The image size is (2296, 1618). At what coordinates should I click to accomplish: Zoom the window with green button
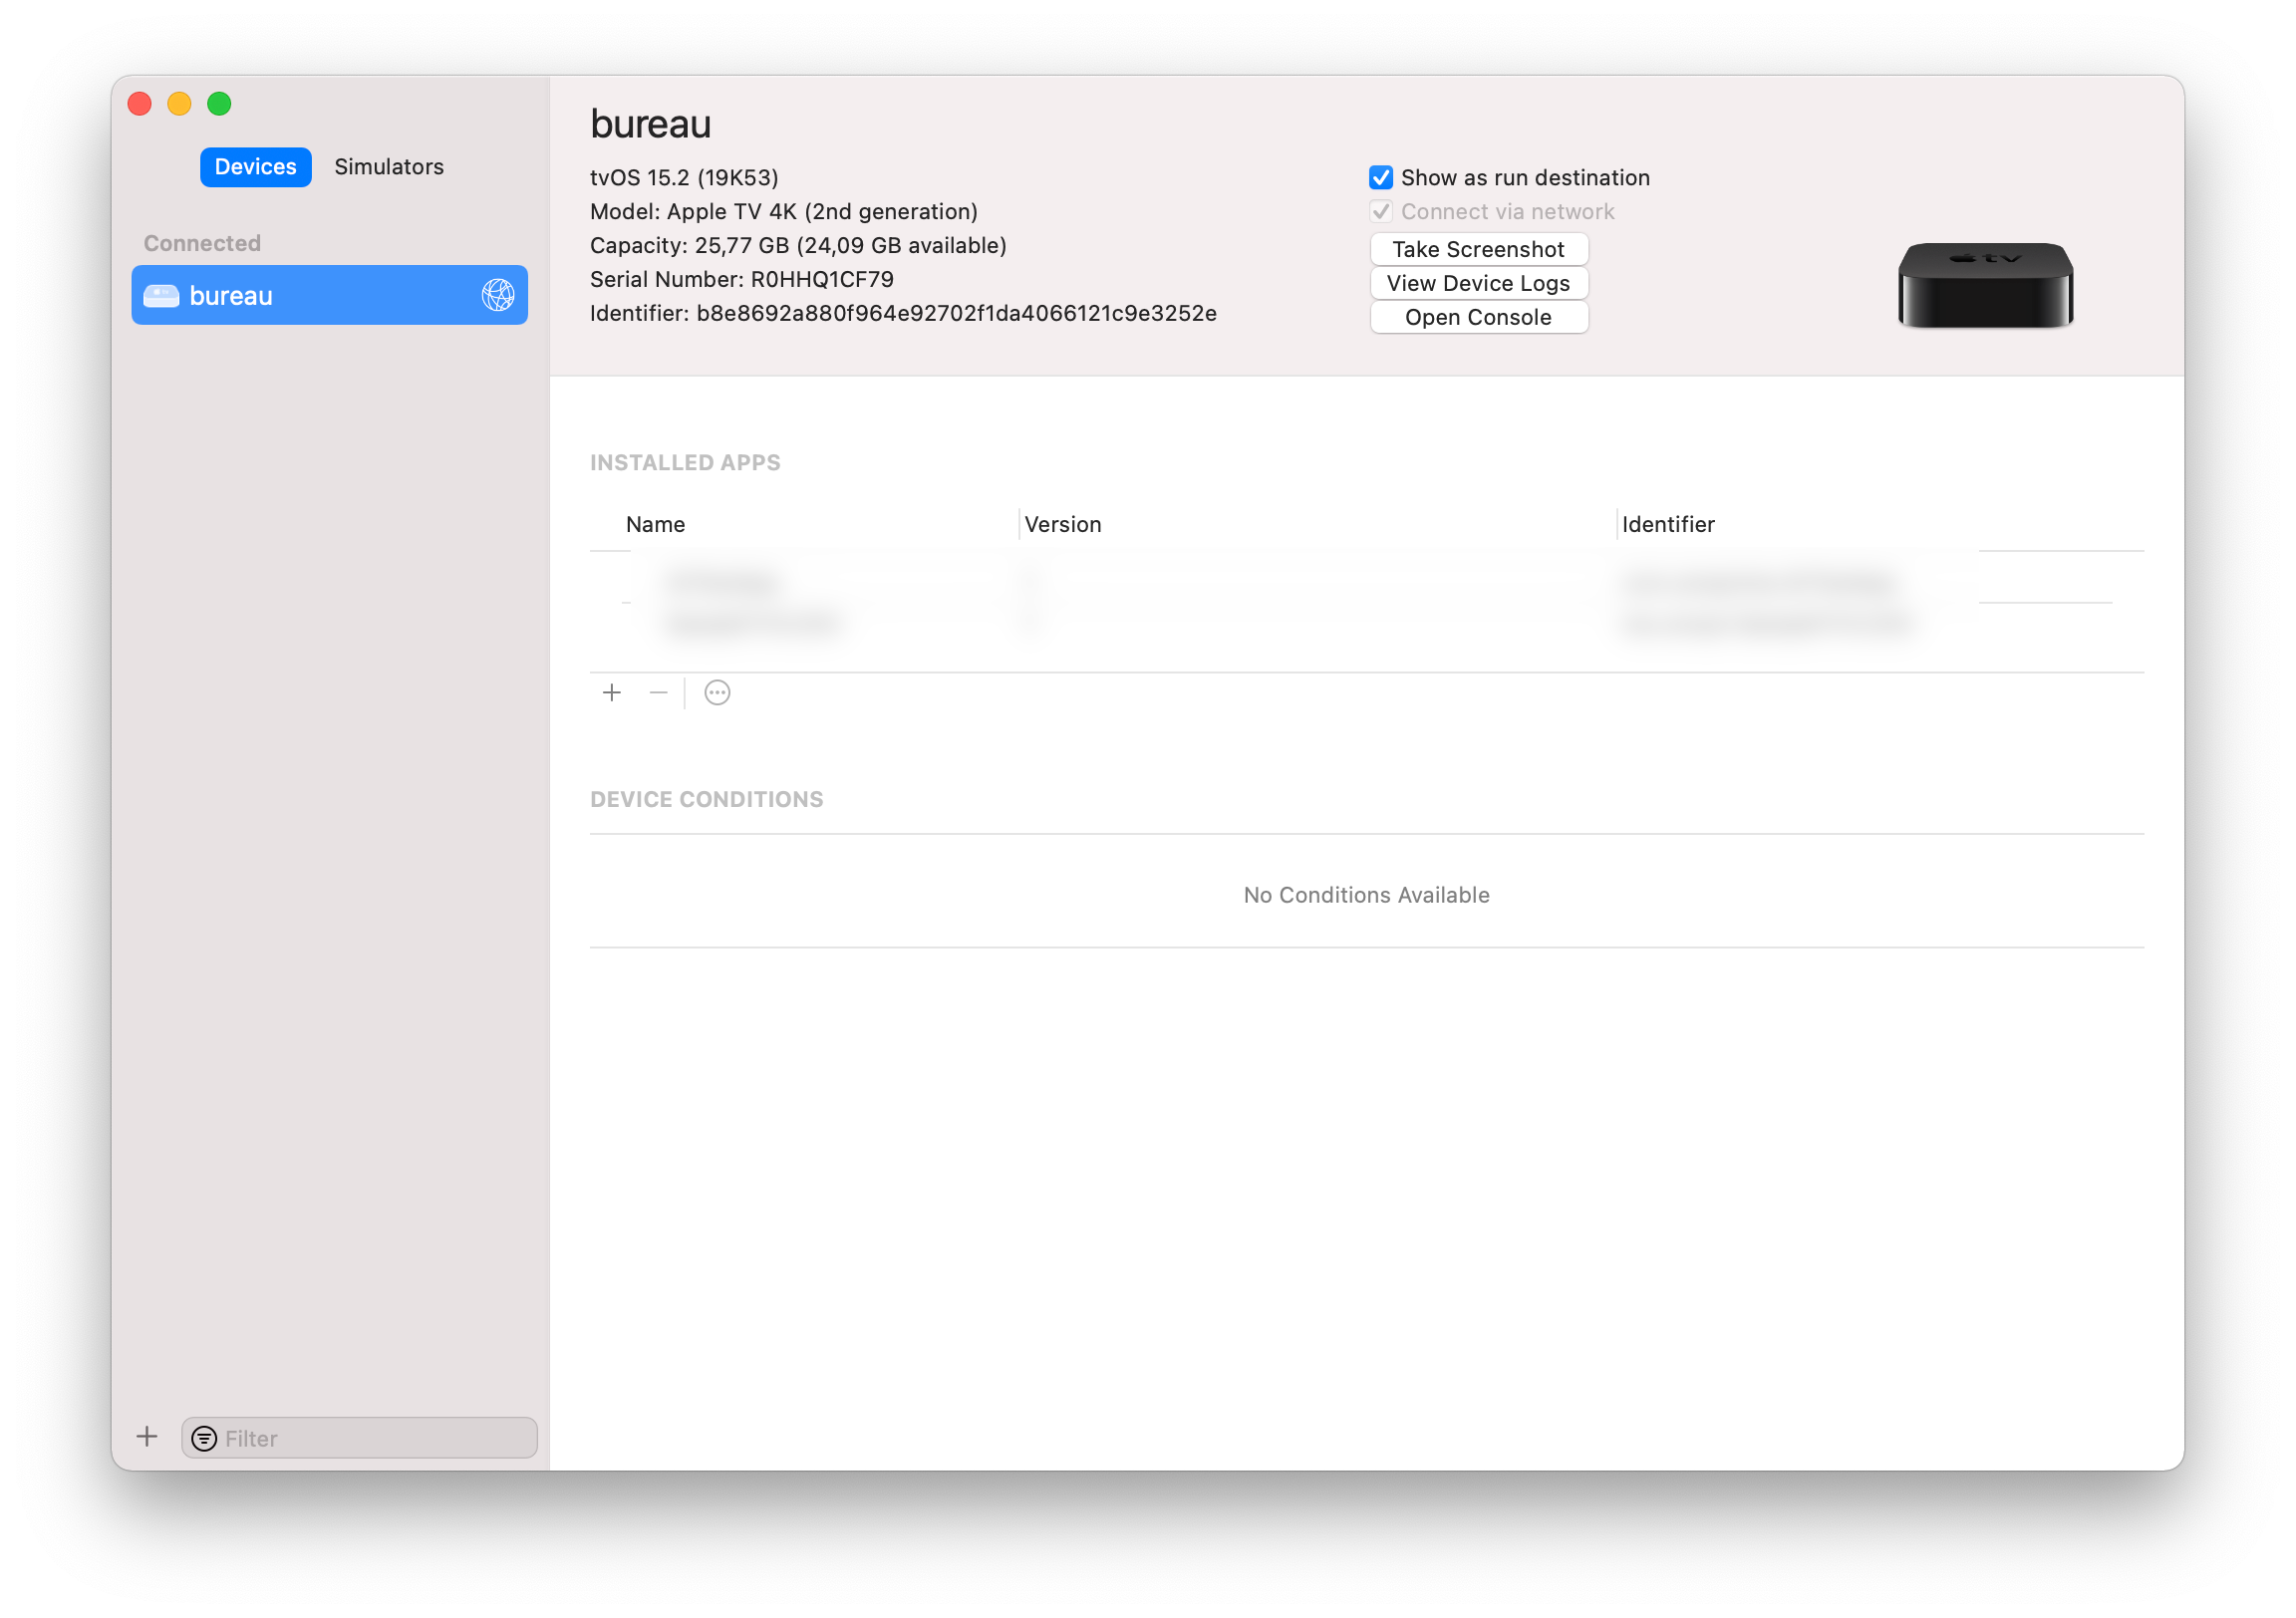(x=219, y=104)
